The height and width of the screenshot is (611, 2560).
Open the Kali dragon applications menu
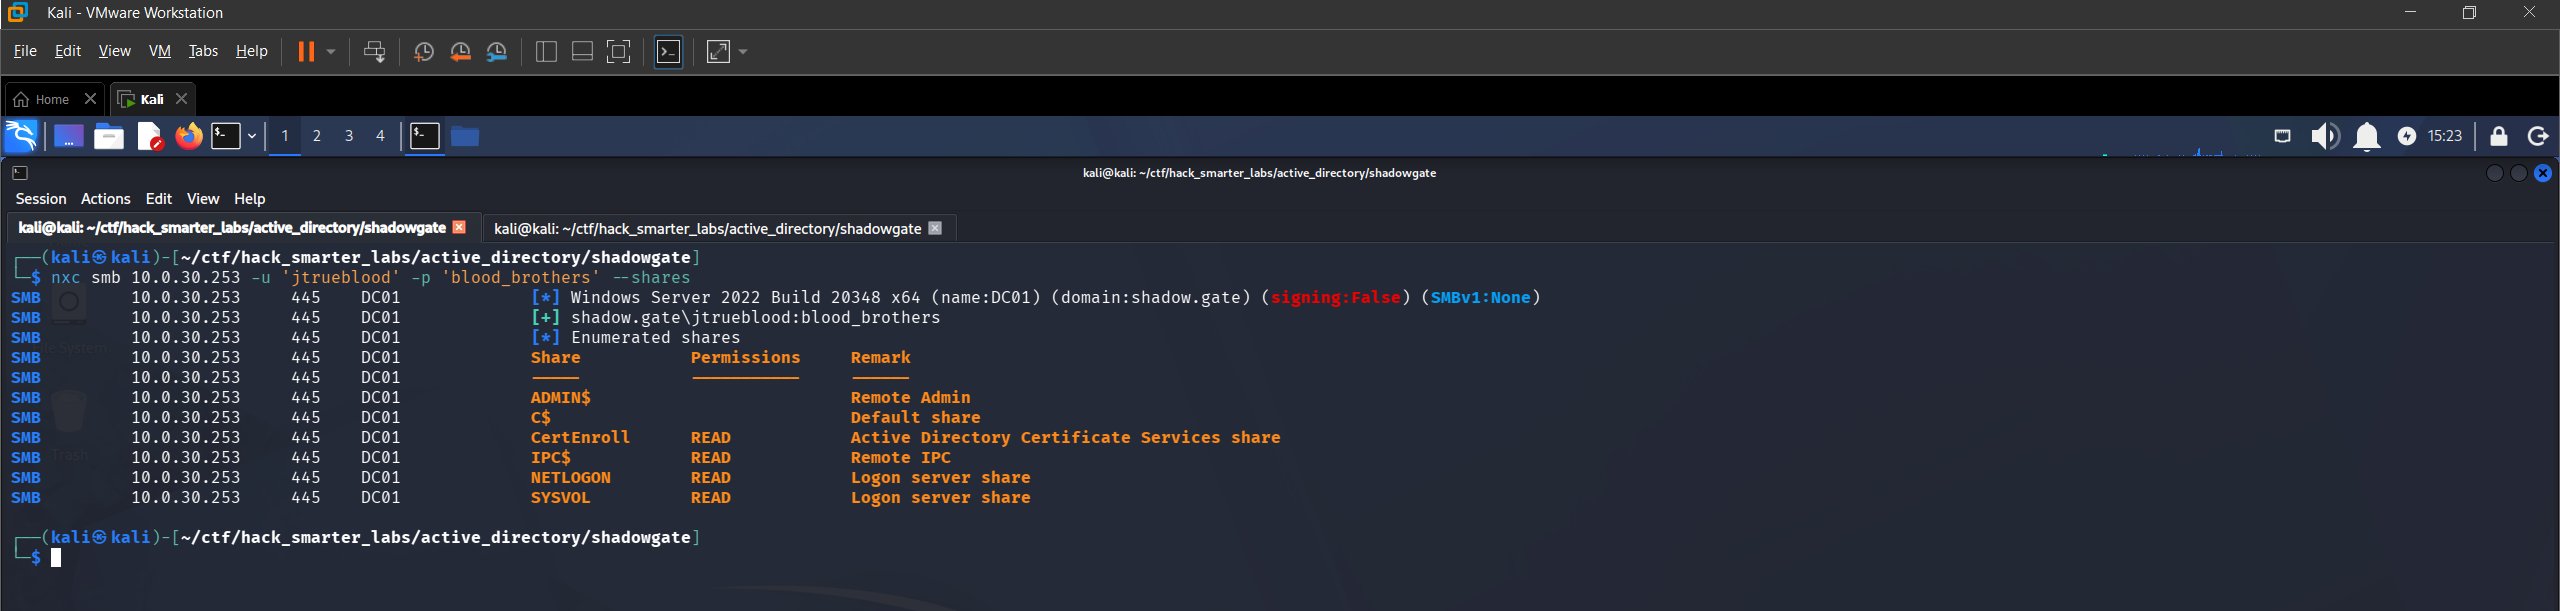click(x=21, y=136)
